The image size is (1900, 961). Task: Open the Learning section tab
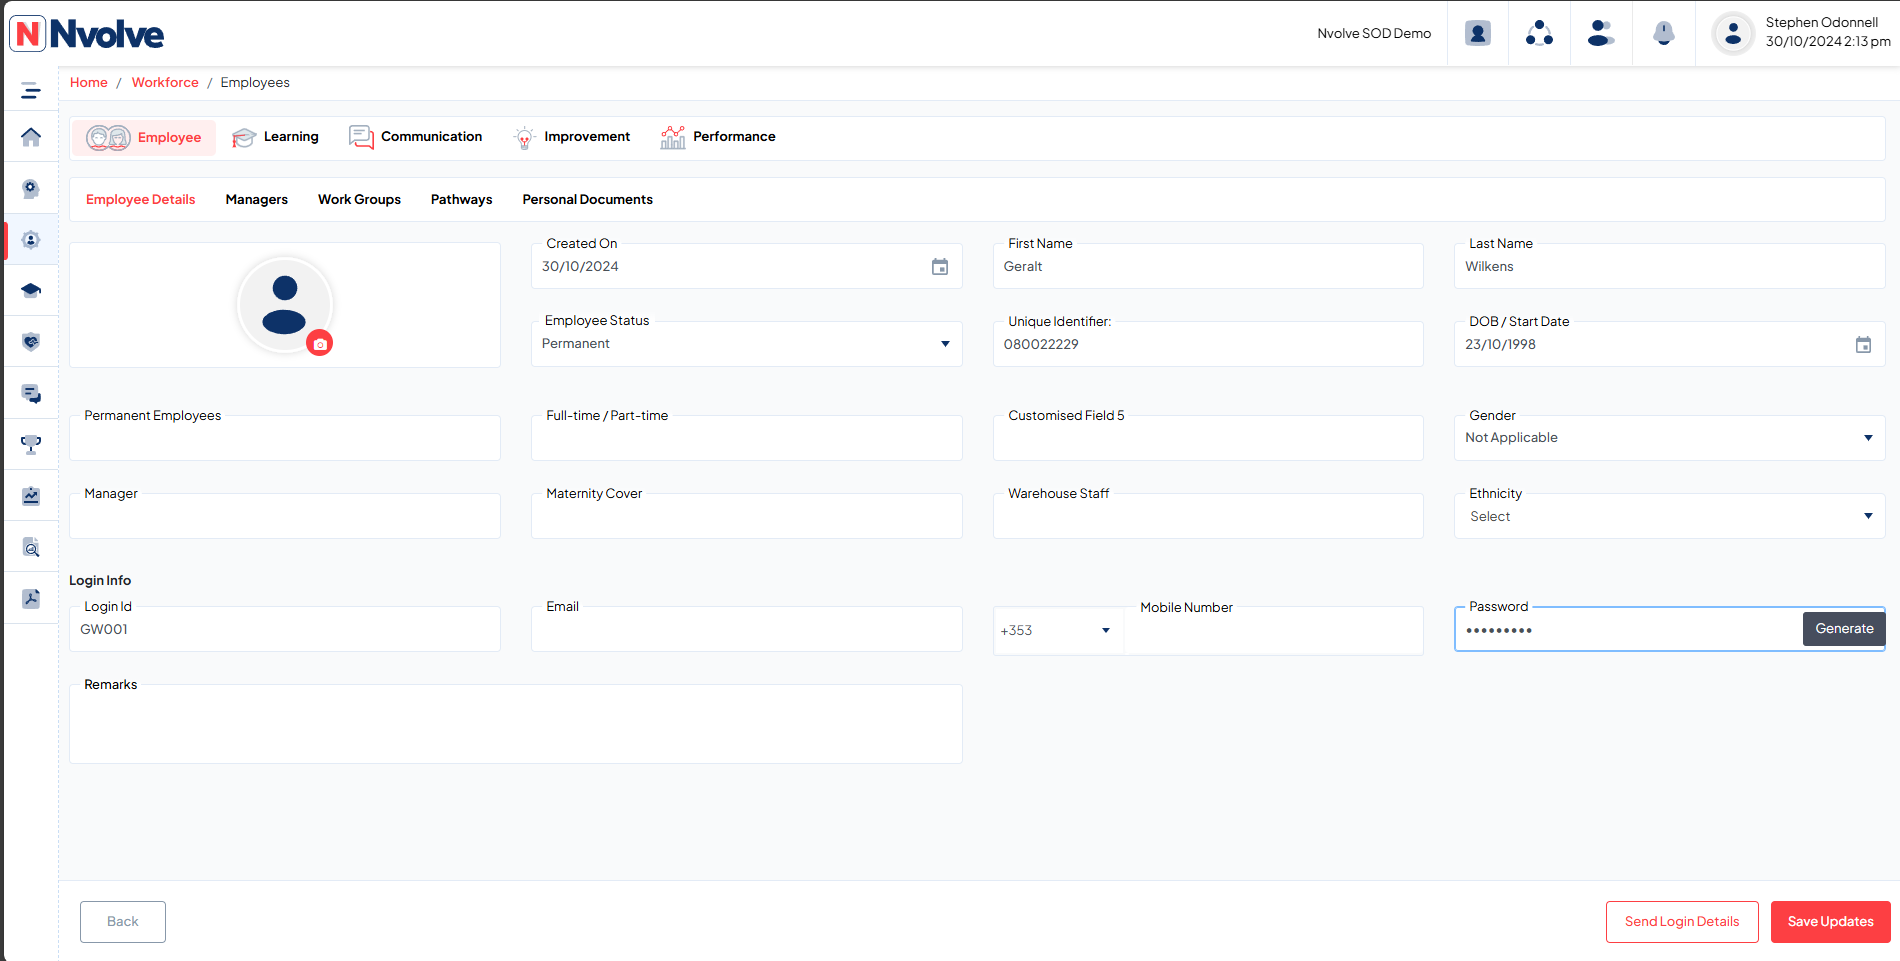pyautogui.click(x=275, y=137)
